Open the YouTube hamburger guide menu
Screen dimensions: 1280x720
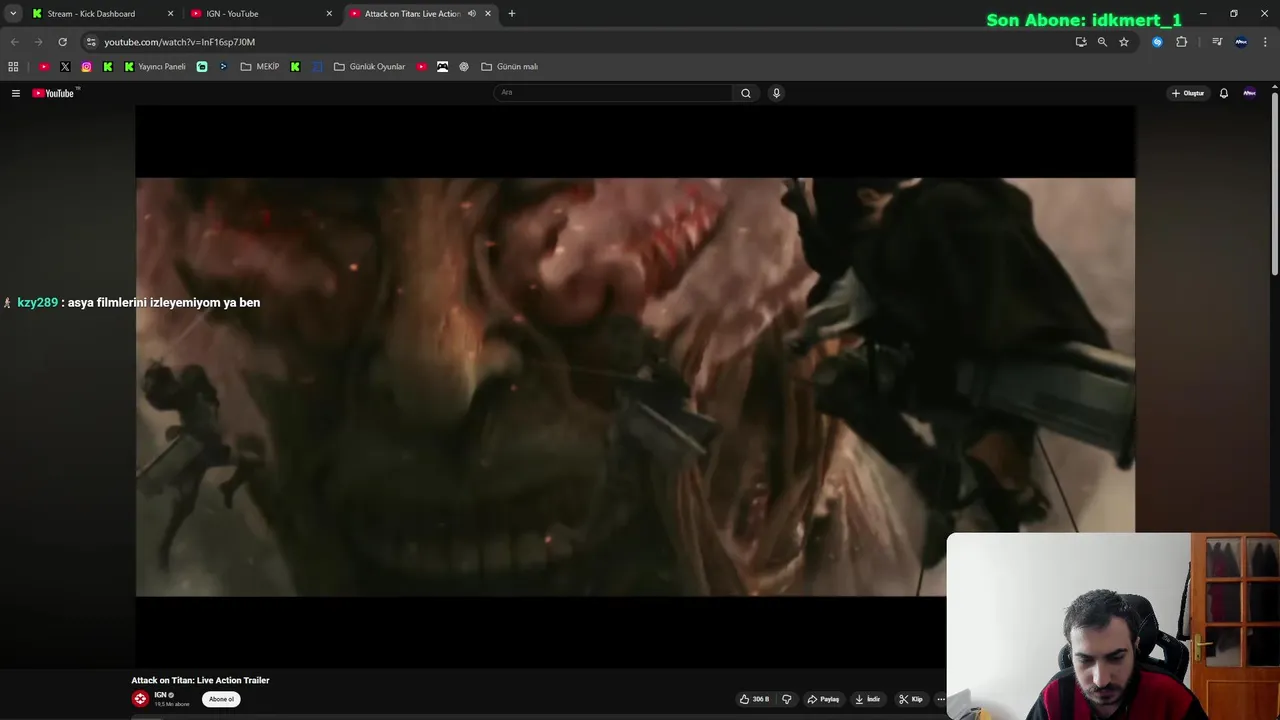pos(16,93)
